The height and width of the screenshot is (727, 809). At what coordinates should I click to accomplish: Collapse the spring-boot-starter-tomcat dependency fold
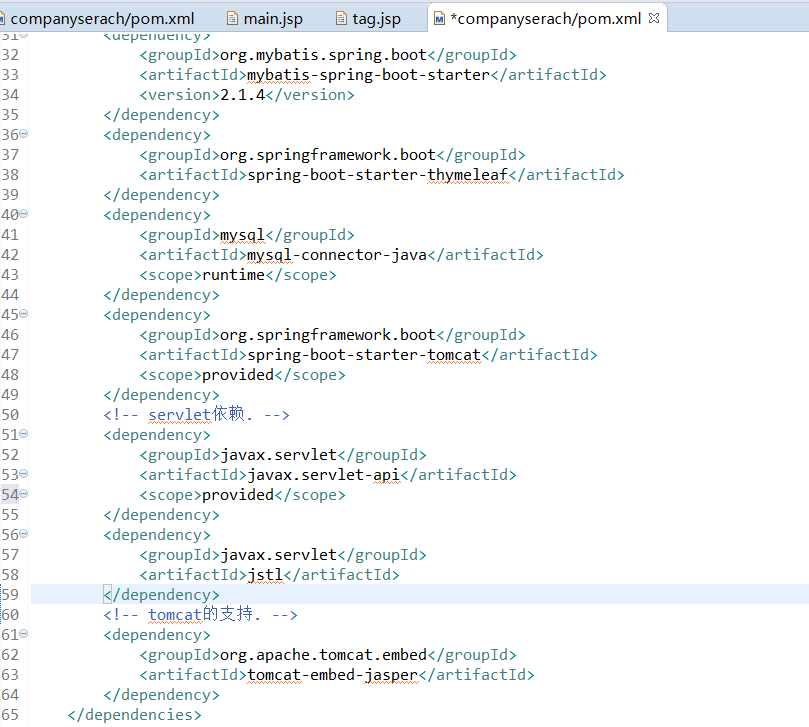pyautogui.click(x=22, y=314)
